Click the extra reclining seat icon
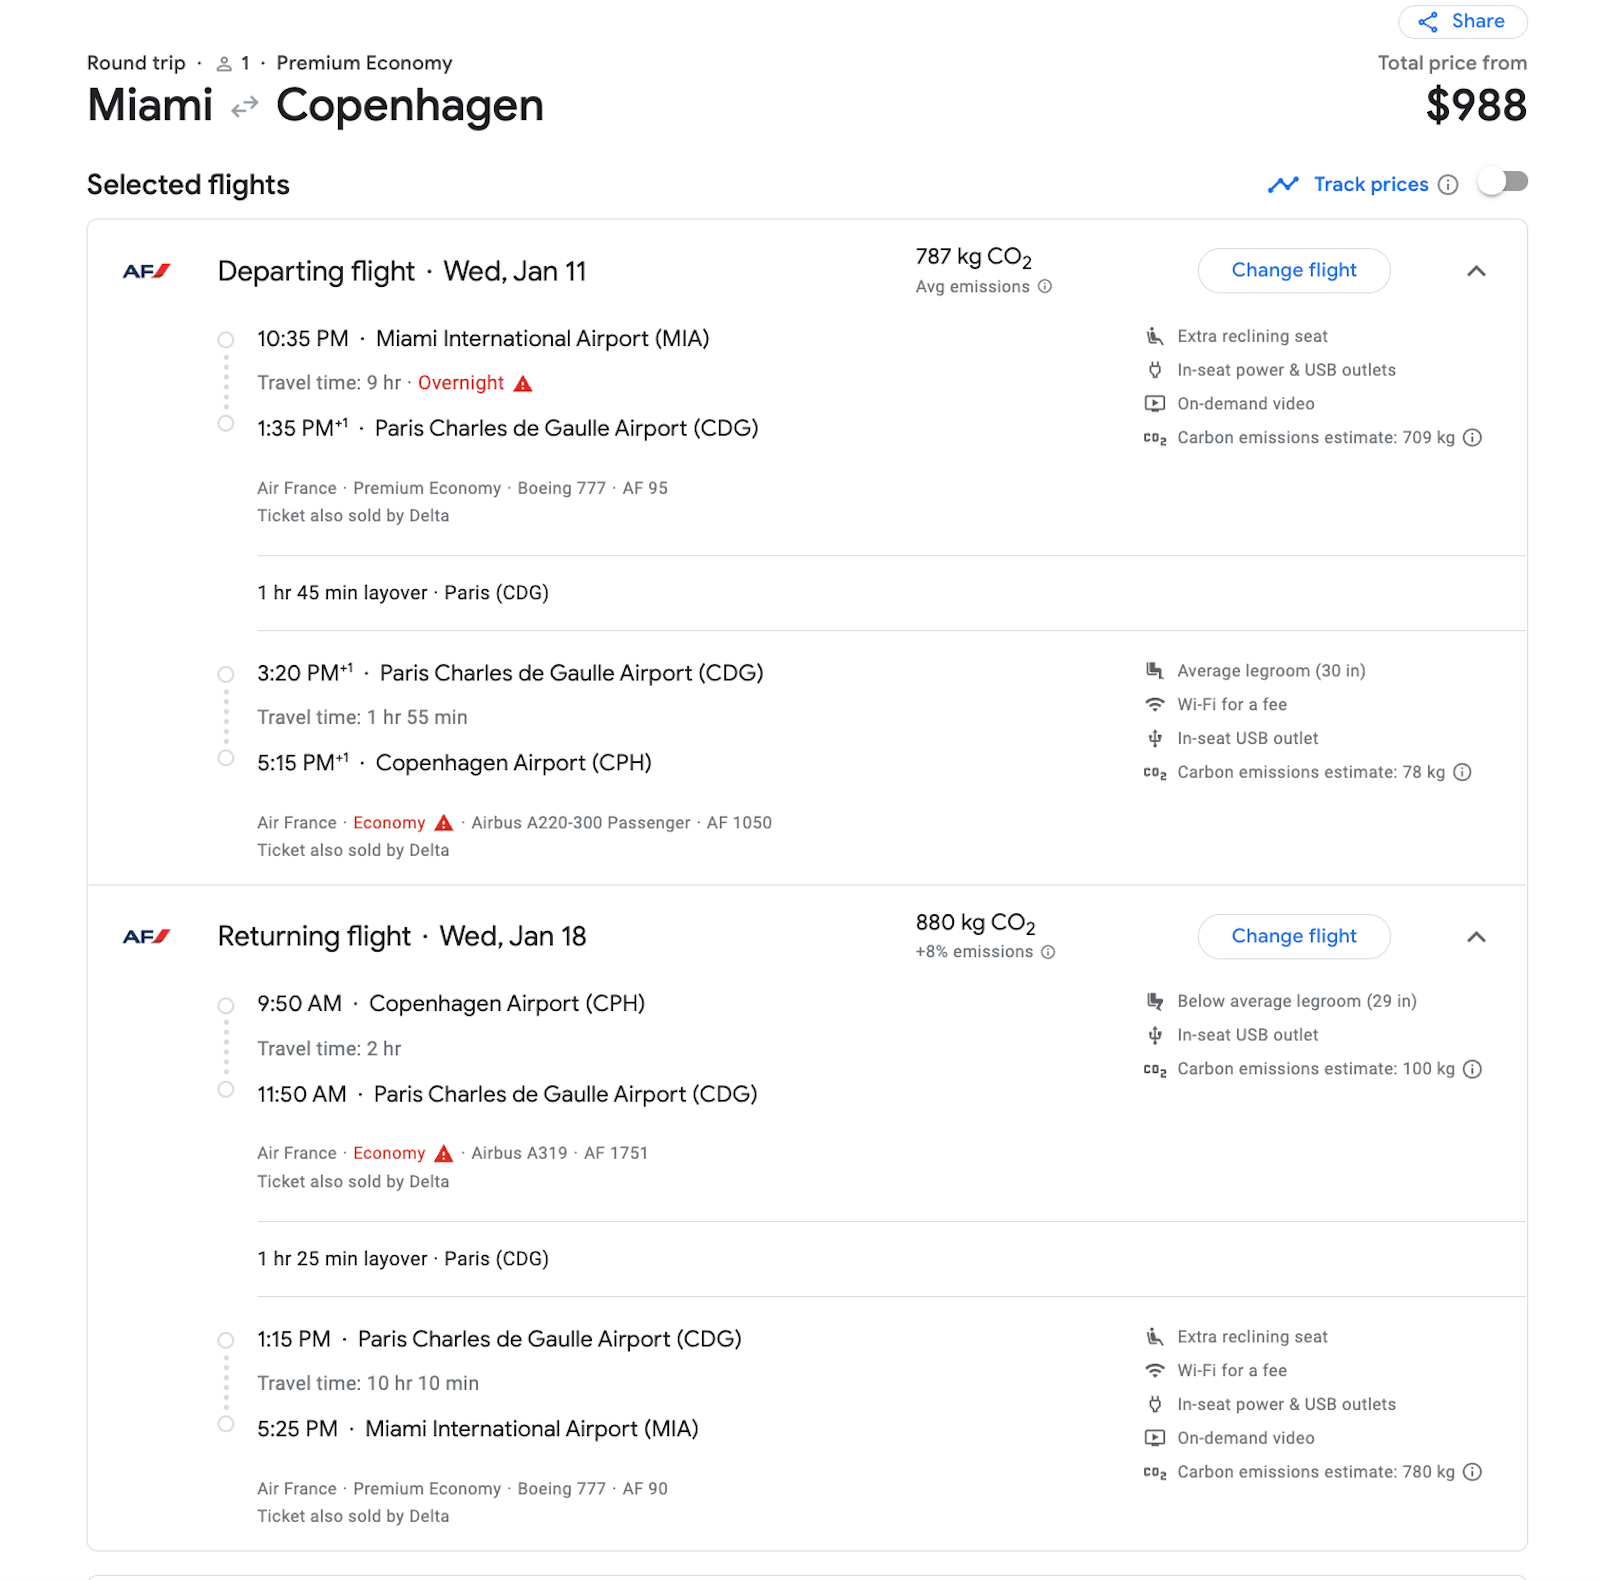The image size is (1600, 1580). [x=1155, y=336]
